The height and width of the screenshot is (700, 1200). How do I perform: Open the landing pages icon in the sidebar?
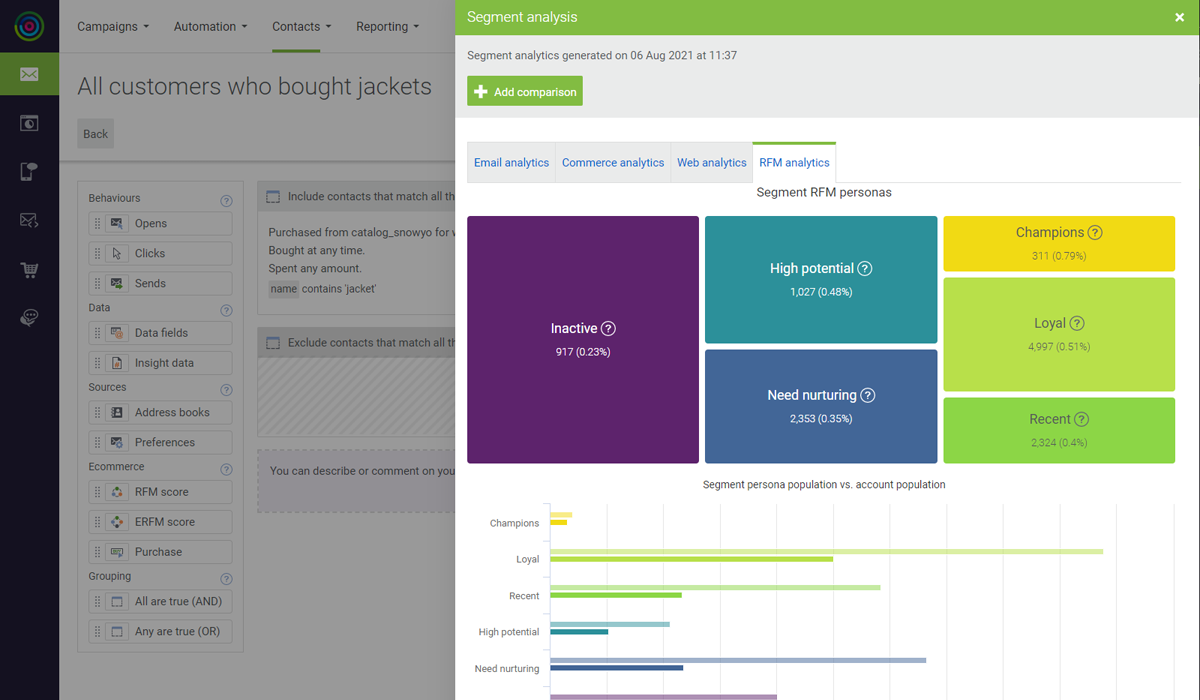click(28, 122)
